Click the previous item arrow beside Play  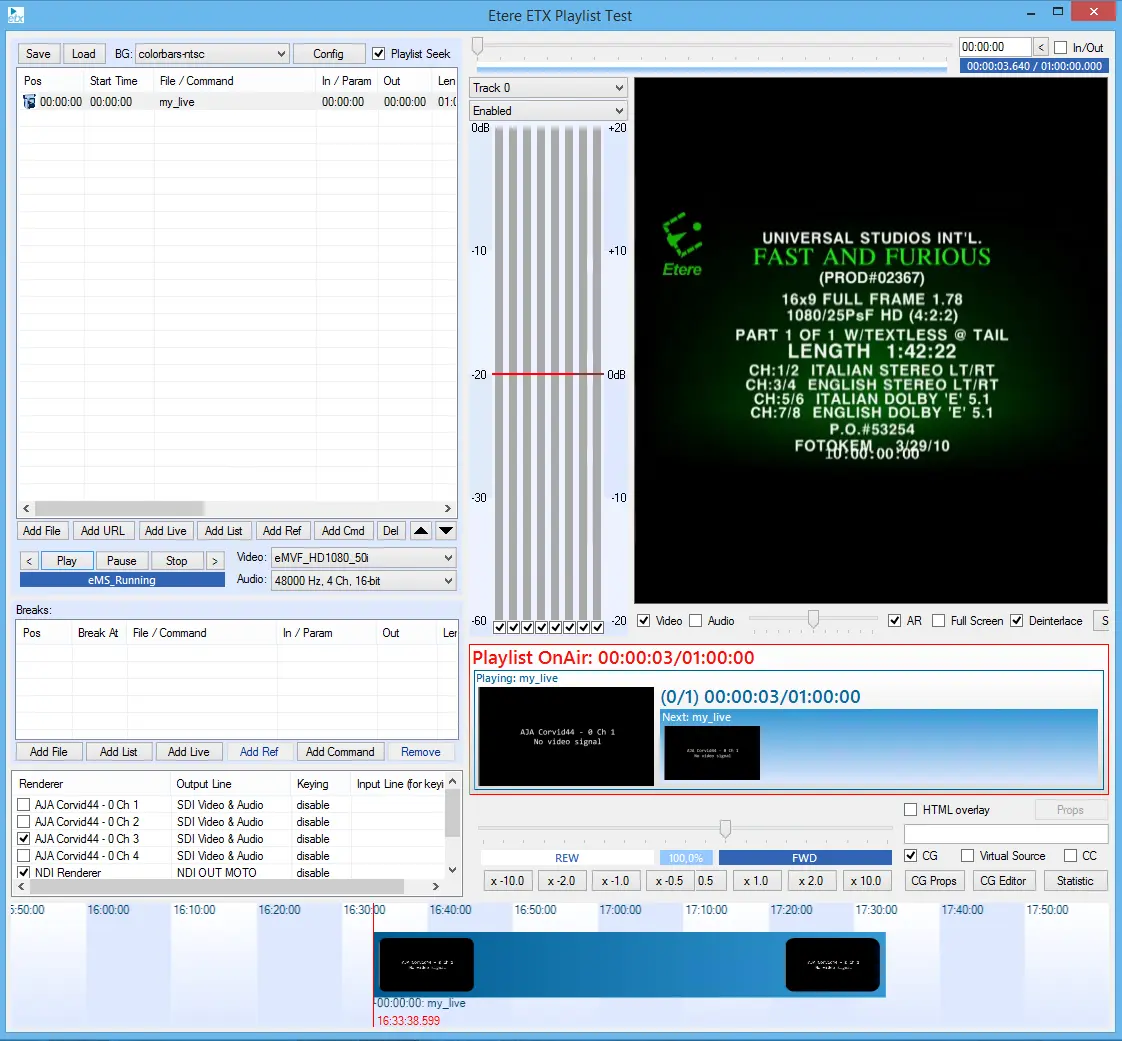(x=29, y=561)
